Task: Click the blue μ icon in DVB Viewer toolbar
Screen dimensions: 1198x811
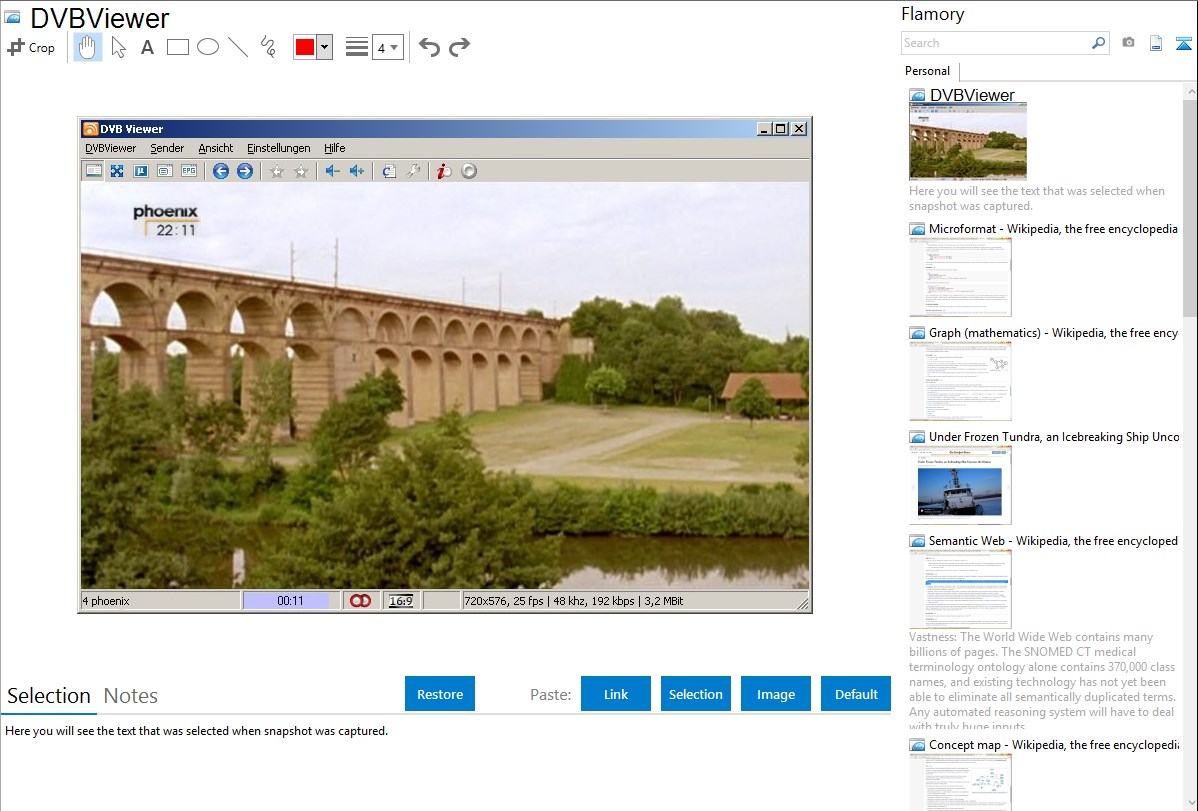Action: [141, 171]
